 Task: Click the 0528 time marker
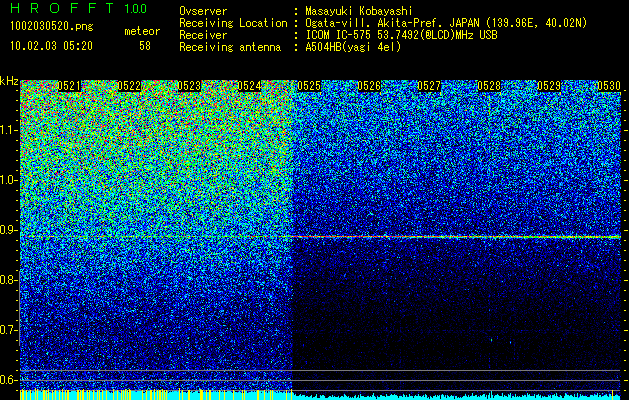pos(489,86)
